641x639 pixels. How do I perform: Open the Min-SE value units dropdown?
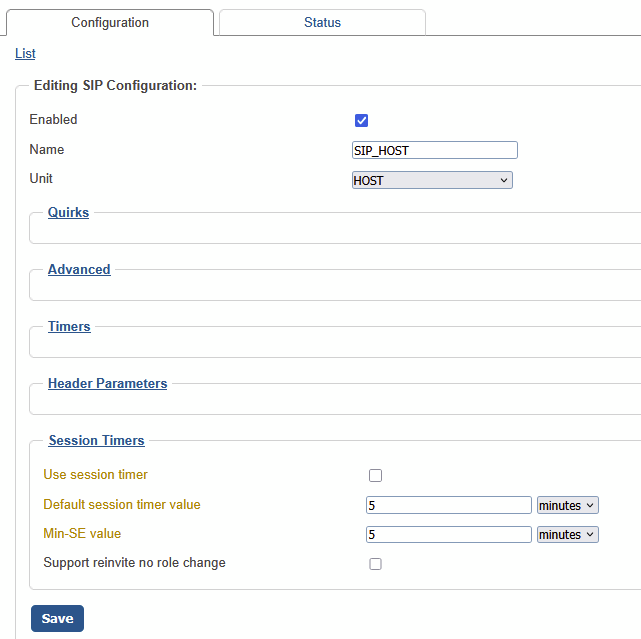click(x=567, y=535)
